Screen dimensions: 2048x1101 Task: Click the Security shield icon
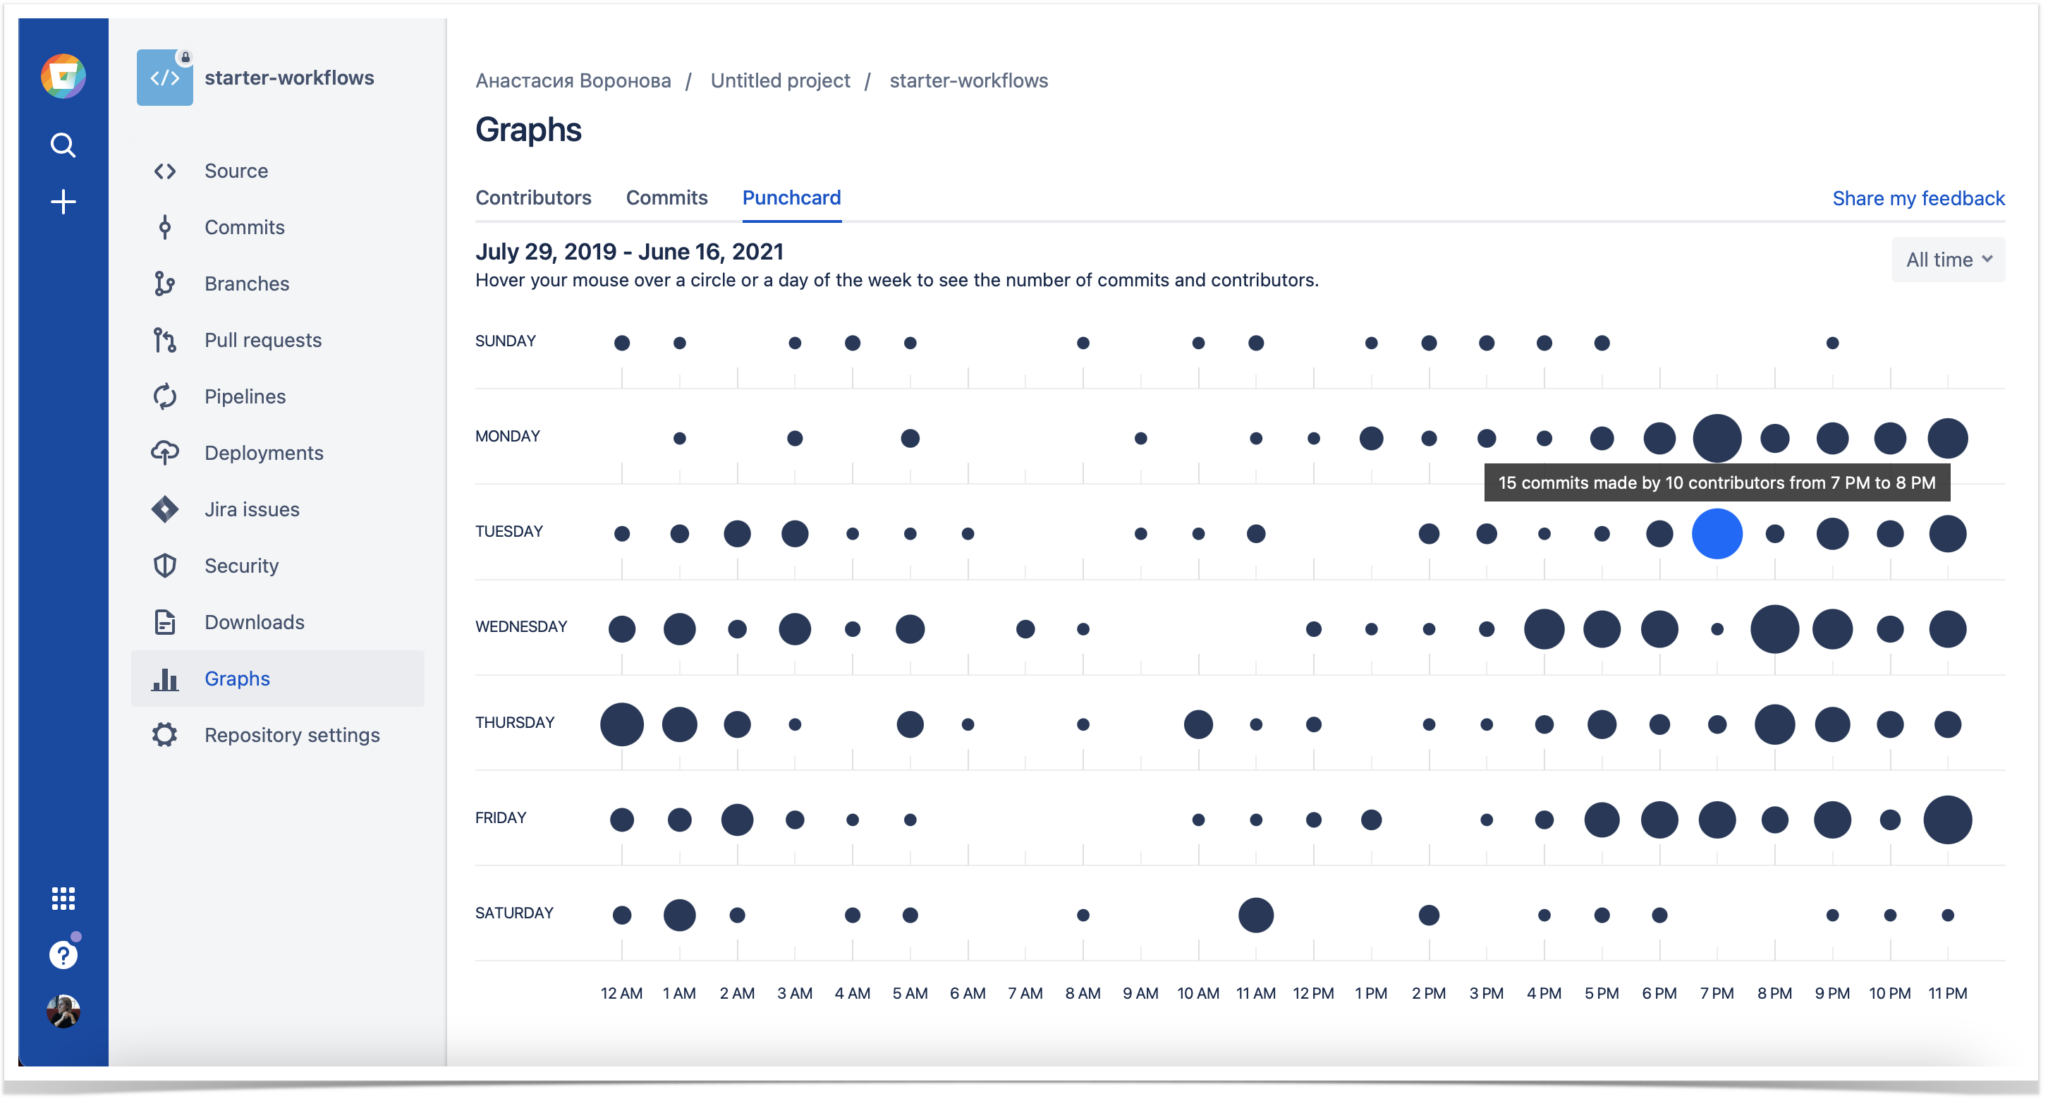[x=165, y=565]
